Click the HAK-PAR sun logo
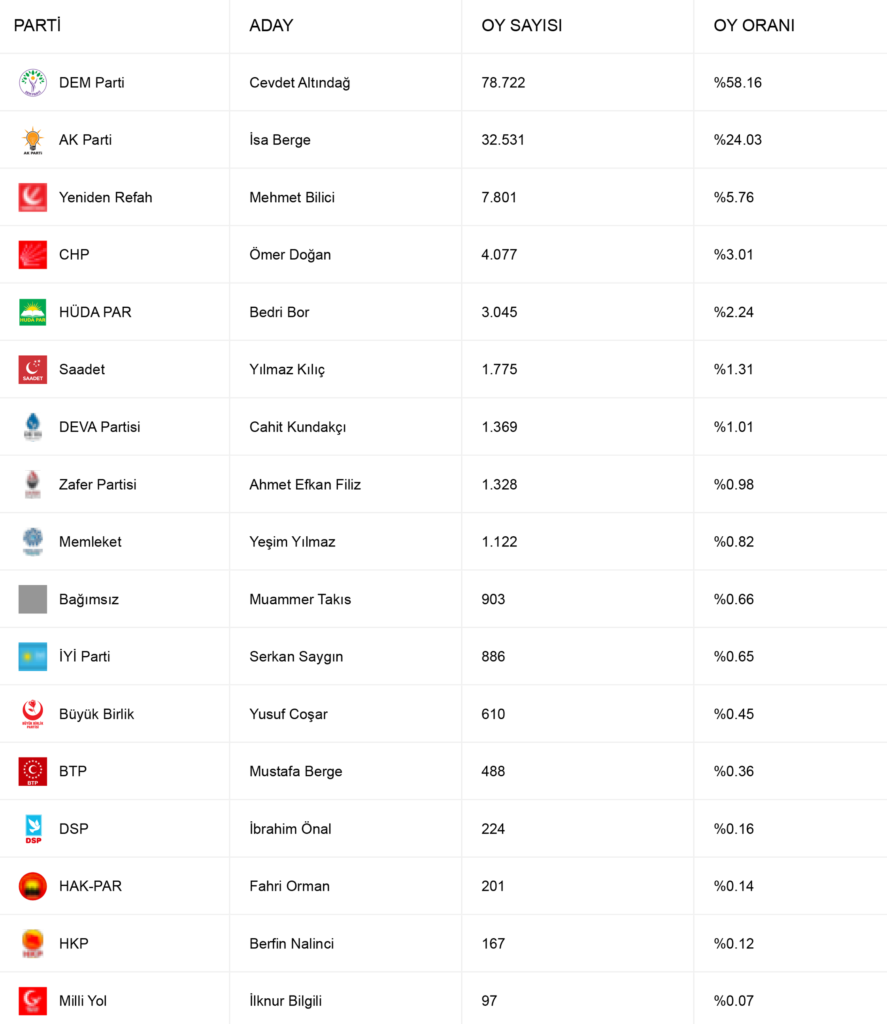The width and height of the screenshot is (887, 1024). [33, 886]
